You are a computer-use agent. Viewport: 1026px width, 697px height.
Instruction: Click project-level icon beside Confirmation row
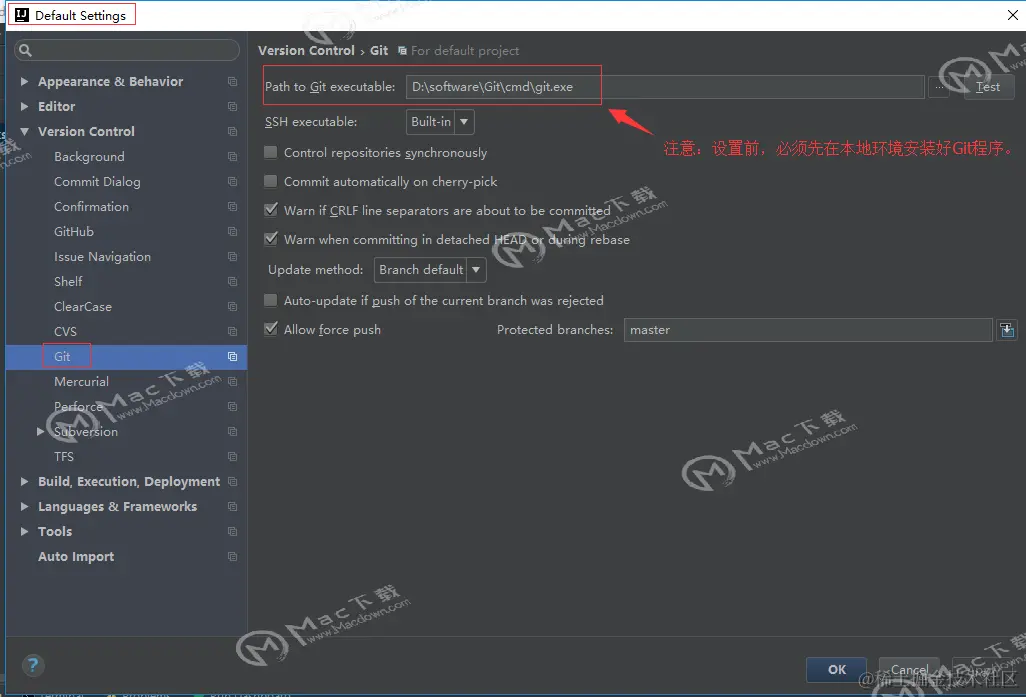click(232, 207)
